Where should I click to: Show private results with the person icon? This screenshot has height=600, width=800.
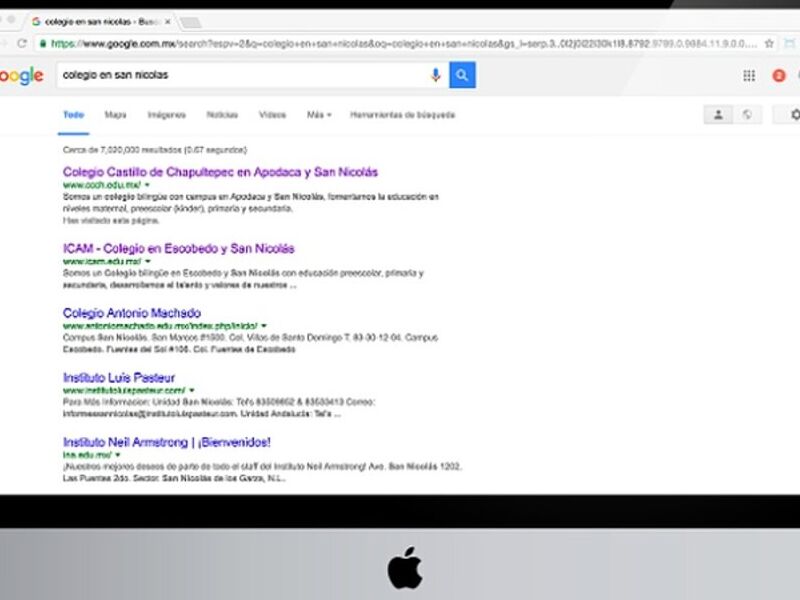pyautogui.click(x=718, y=114)
